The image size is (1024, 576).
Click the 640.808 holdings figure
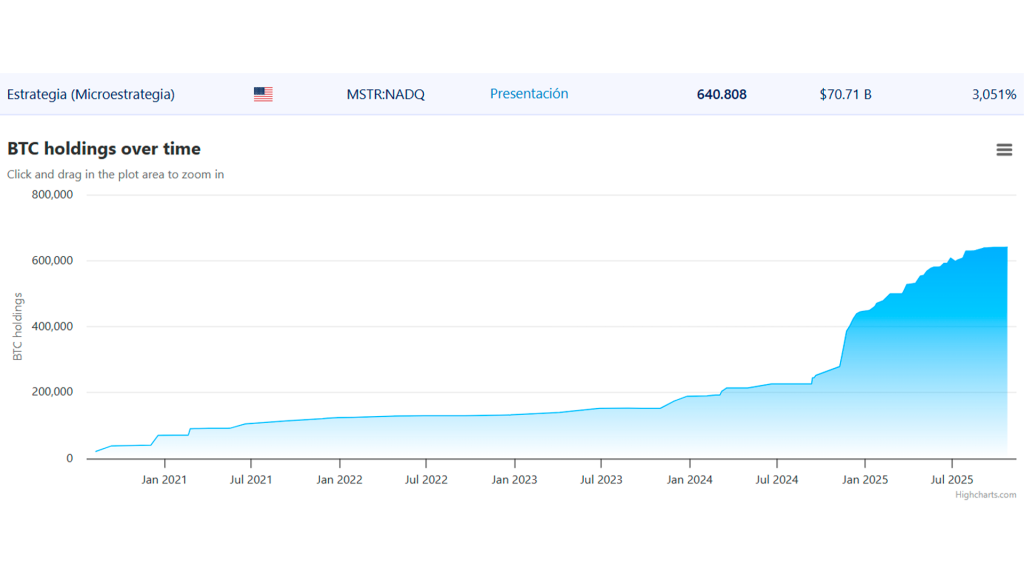click(721, 95)
